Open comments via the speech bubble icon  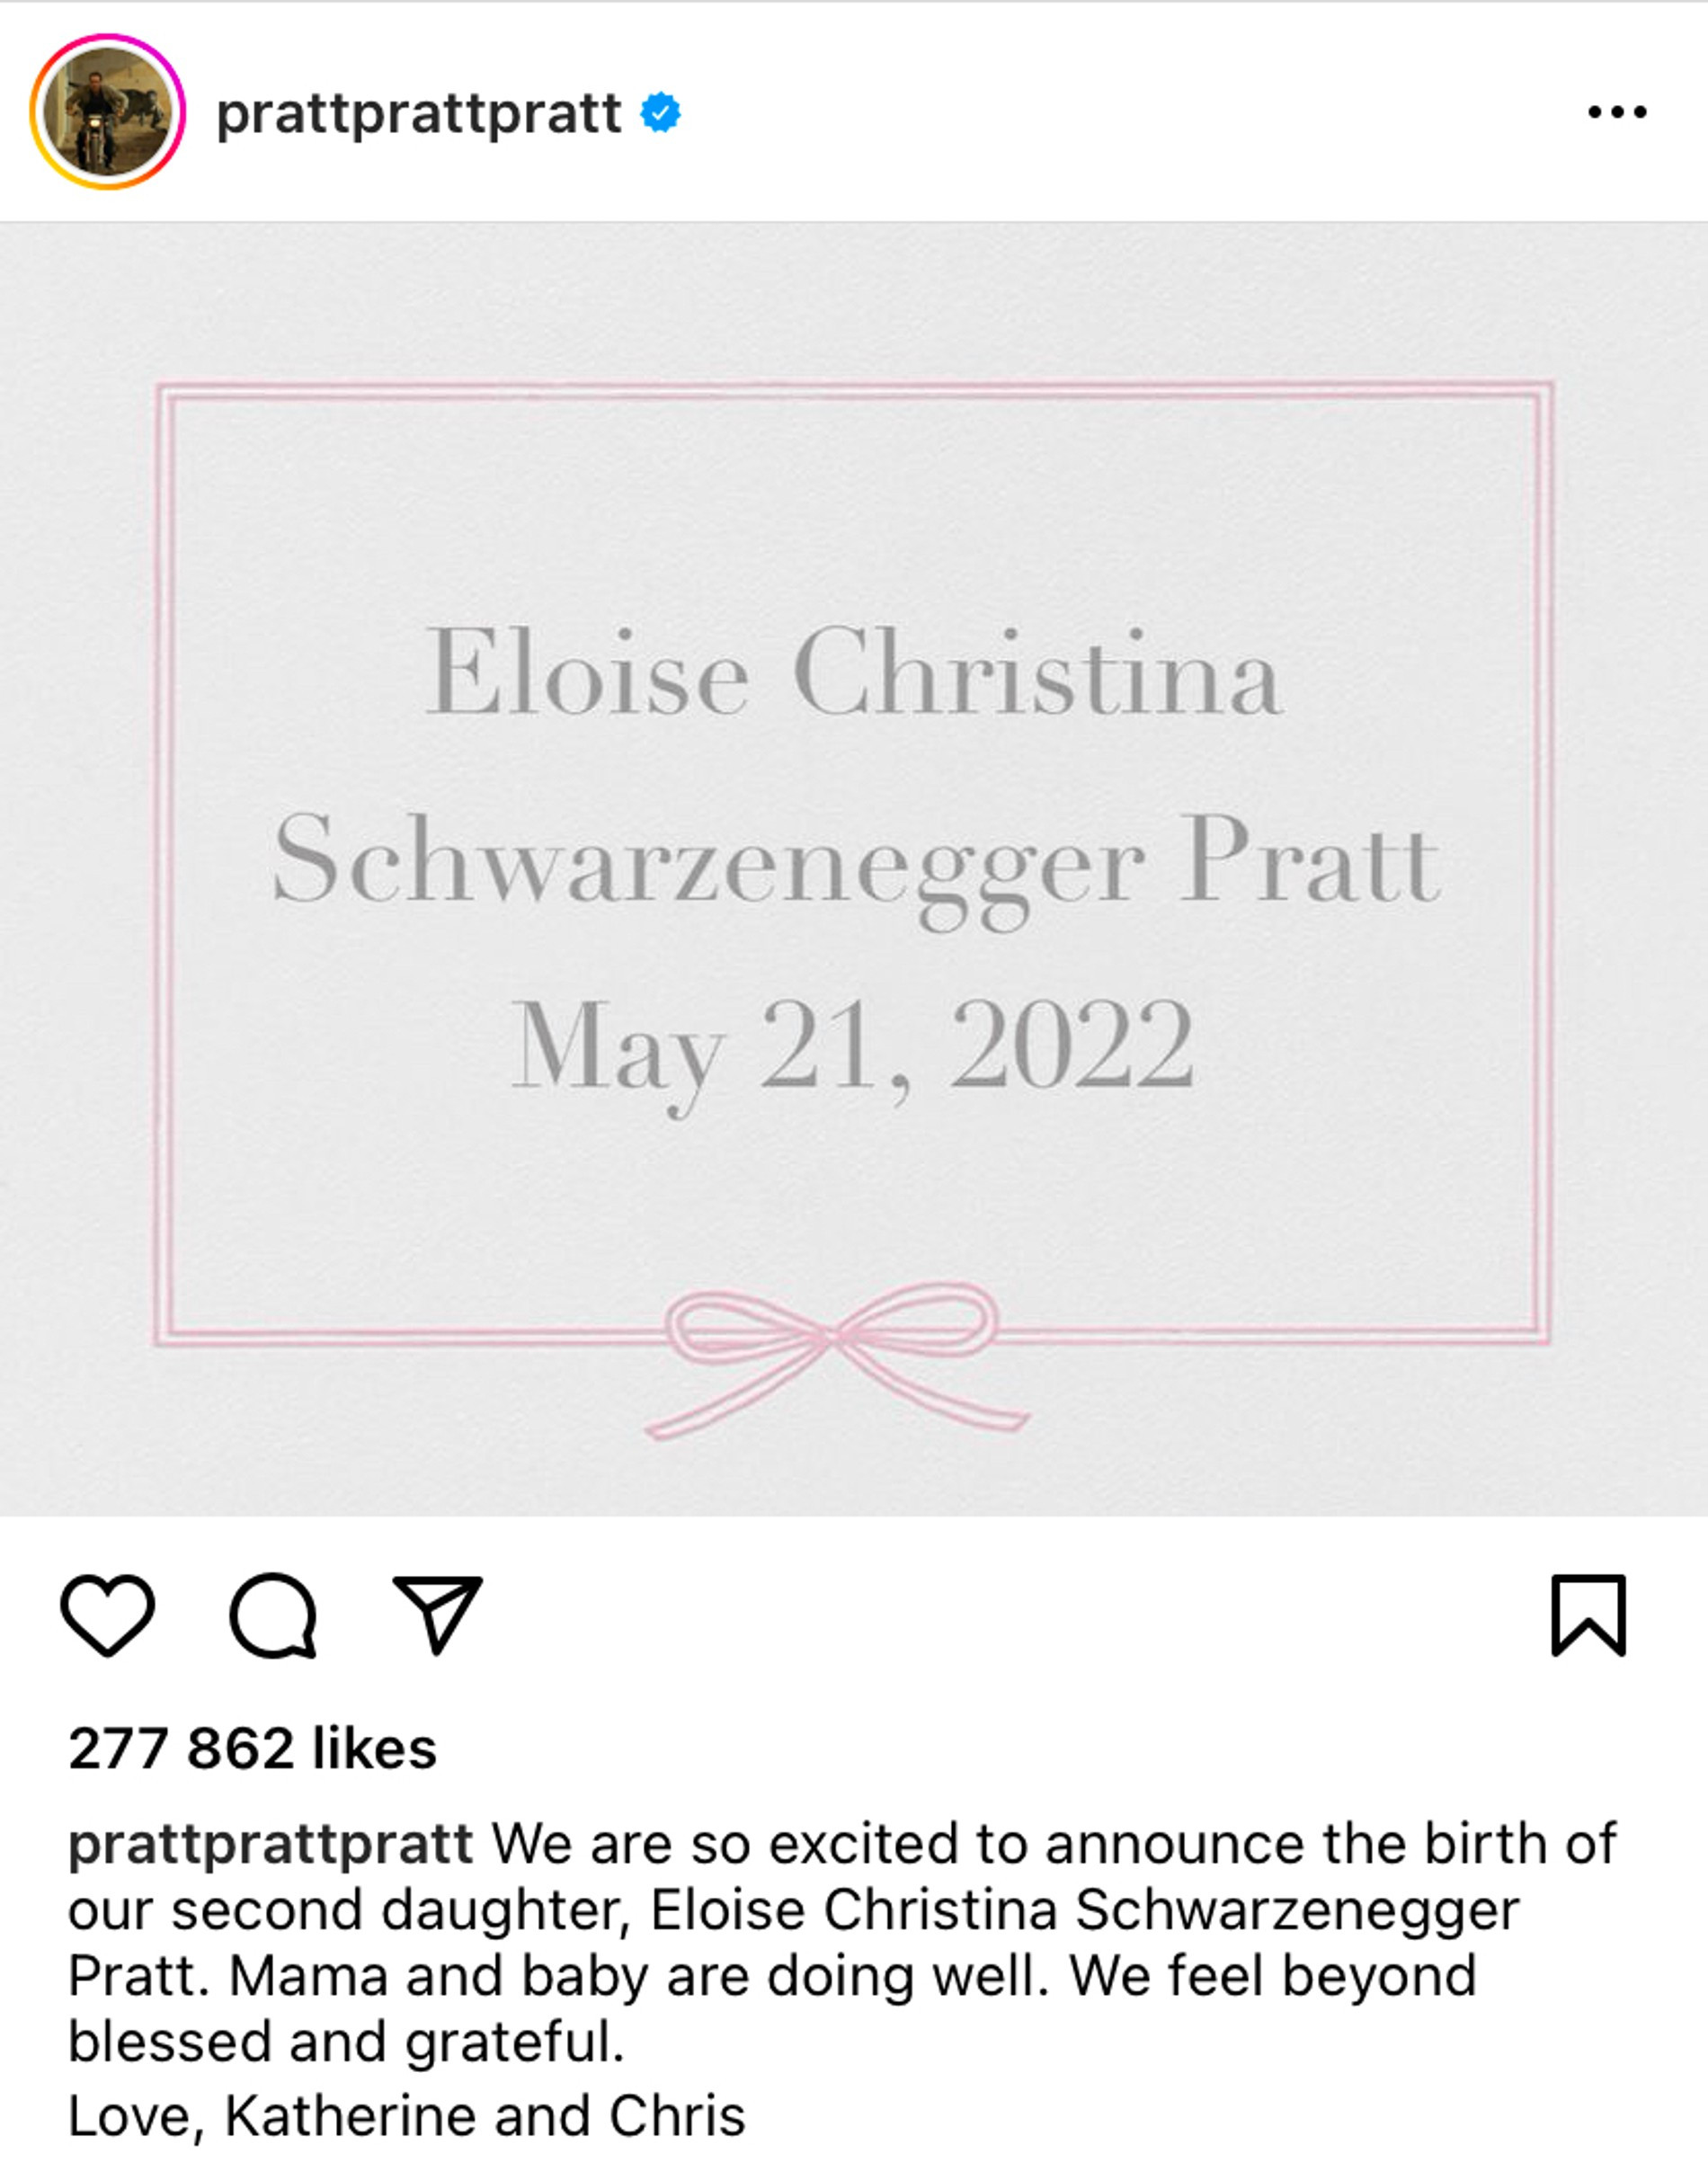pyautogui.click(x=274, y=1615)
